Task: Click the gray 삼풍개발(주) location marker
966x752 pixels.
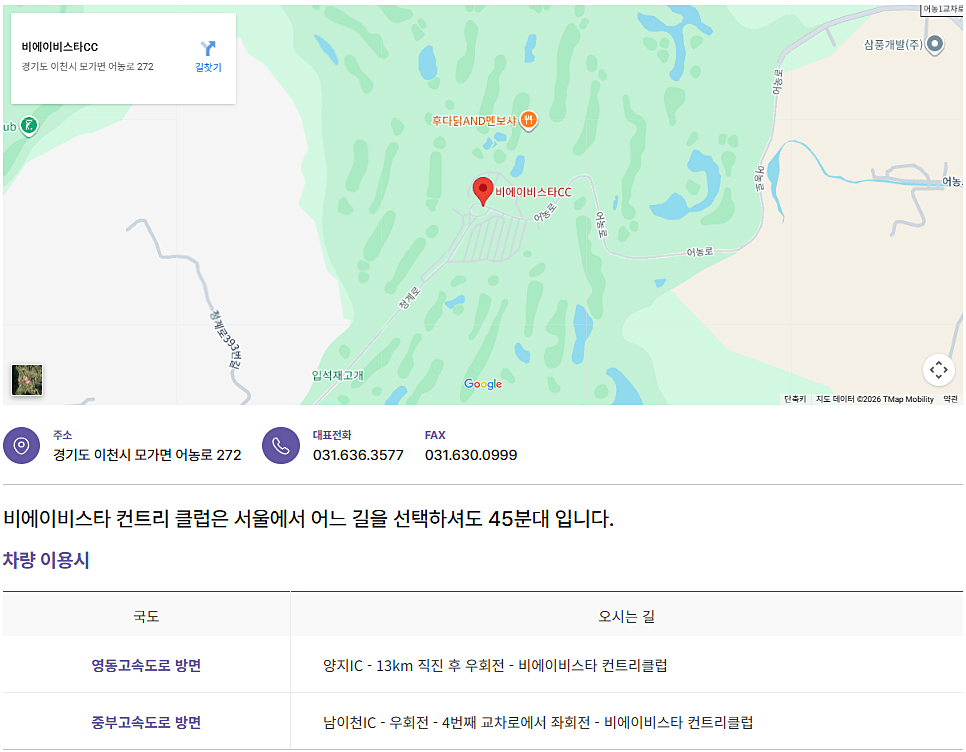Action: 935,44
